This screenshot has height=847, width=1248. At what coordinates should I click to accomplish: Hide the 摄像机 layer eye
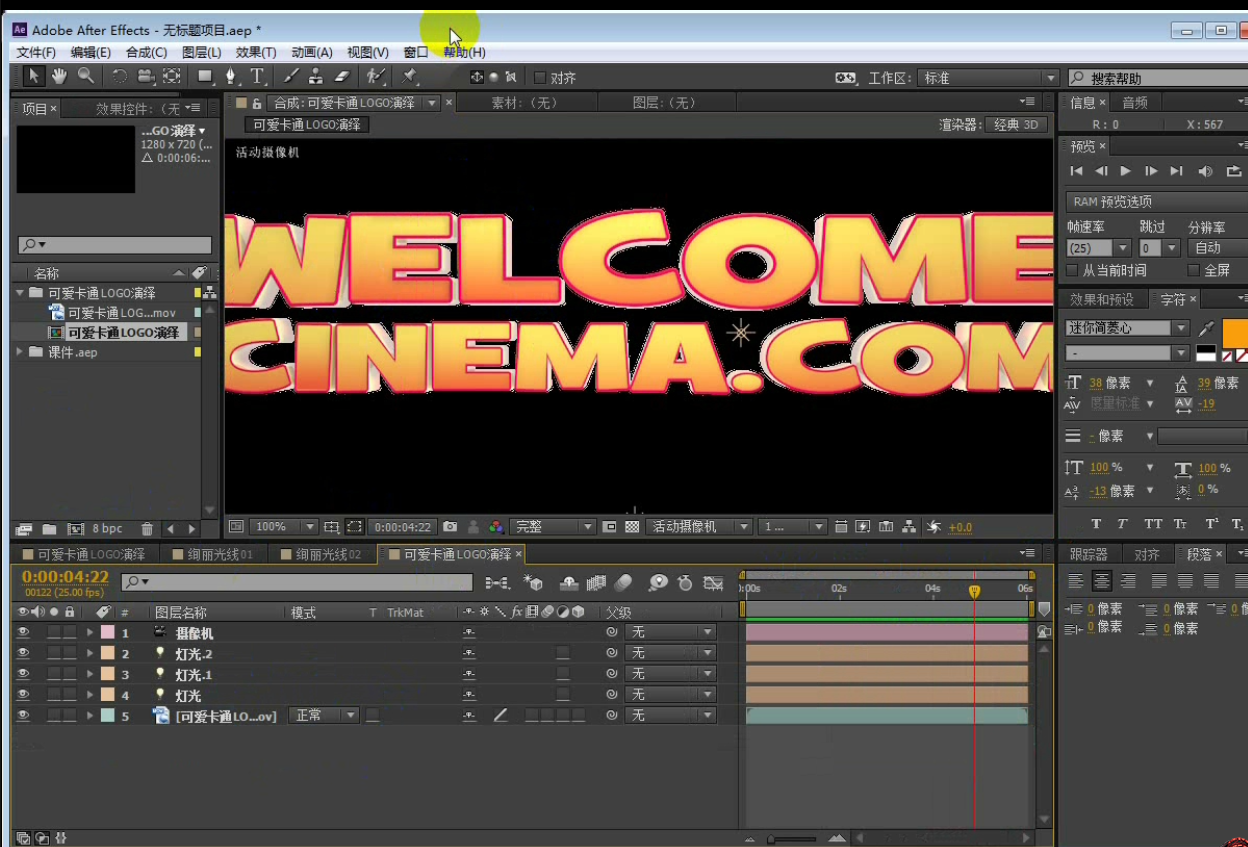(23, 633)
